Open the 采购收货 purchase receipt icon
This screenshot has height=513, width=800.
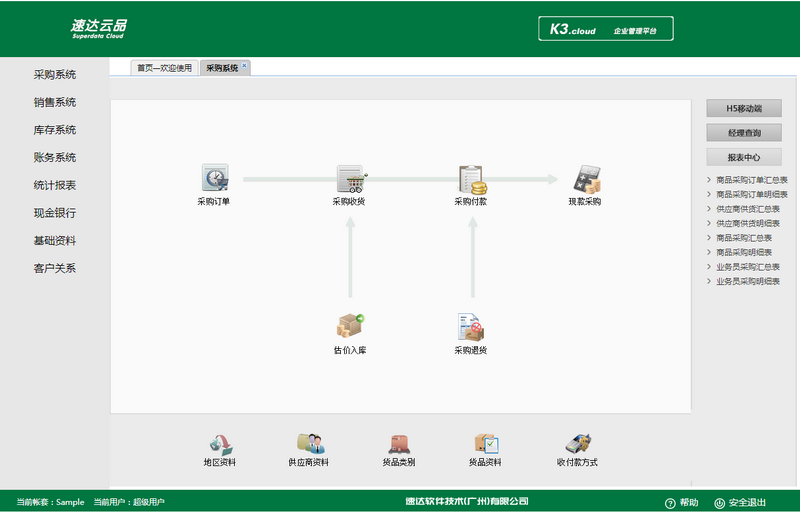point(349,179)
